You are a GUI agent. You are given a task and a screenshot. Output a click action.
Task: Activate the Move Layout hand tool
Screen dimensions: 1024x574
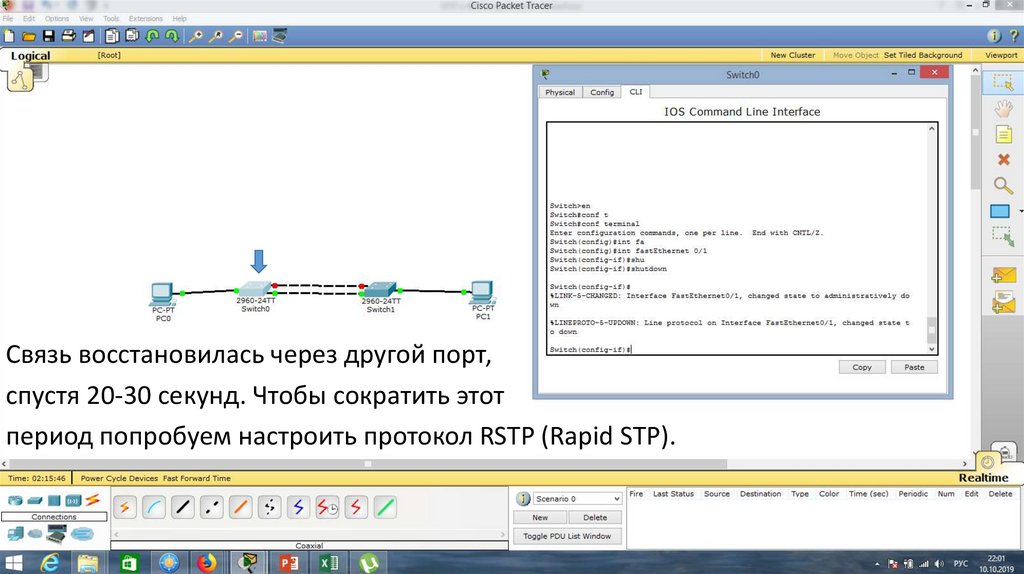coord(1003,108)
